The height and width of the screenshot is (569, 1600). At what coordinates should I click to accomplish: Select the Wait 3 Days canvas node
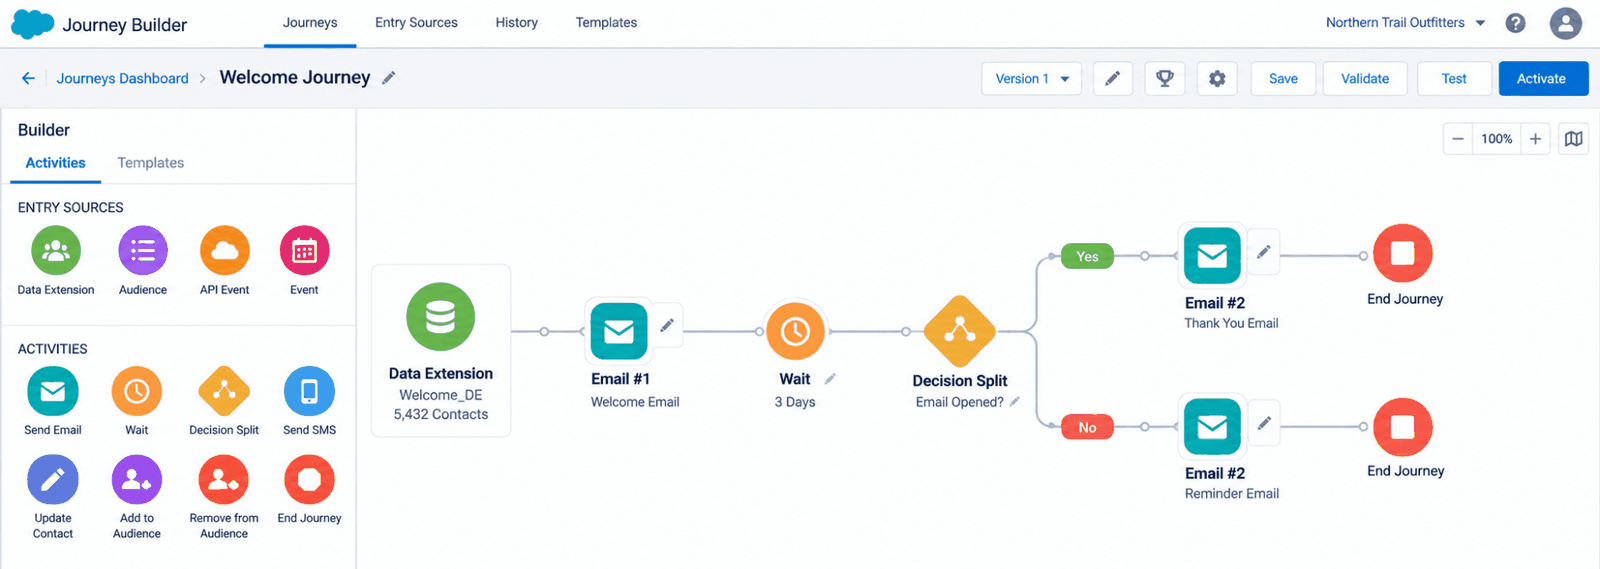point(795,331)
